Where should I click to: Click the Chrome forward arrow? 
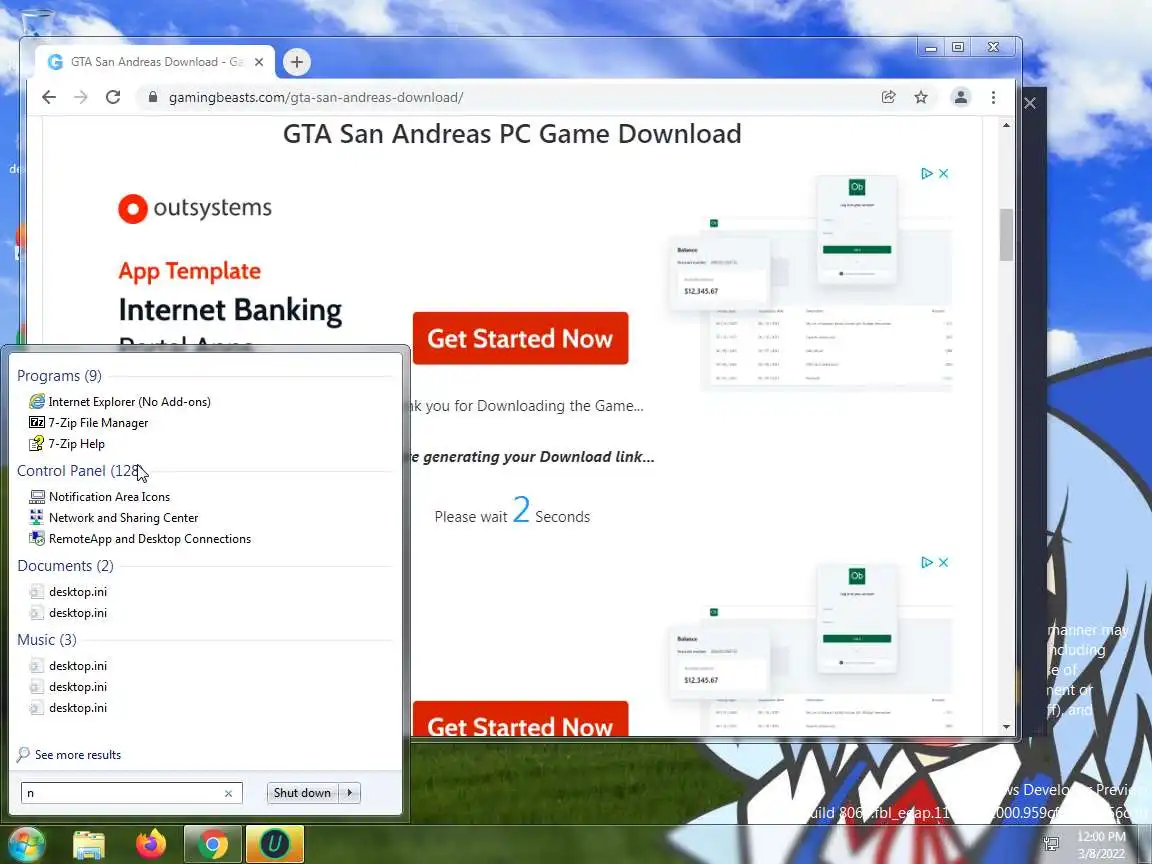(81, 97)
